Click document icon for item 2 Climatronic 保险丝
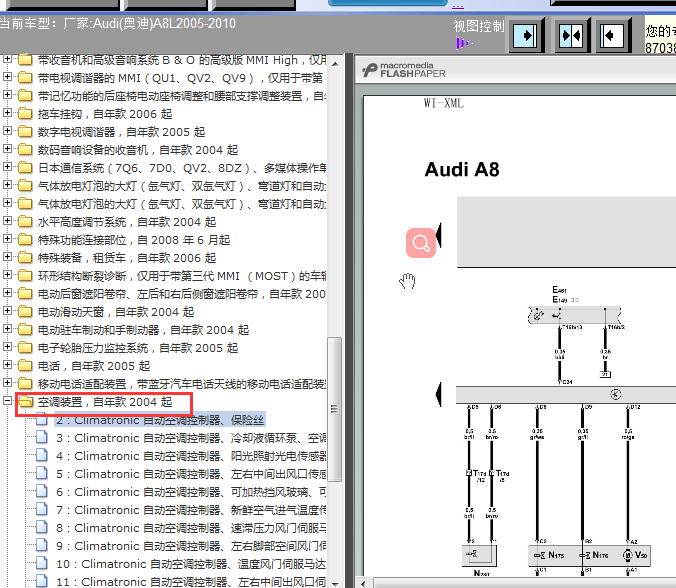676x588 pixels. [x=42, y=419]
